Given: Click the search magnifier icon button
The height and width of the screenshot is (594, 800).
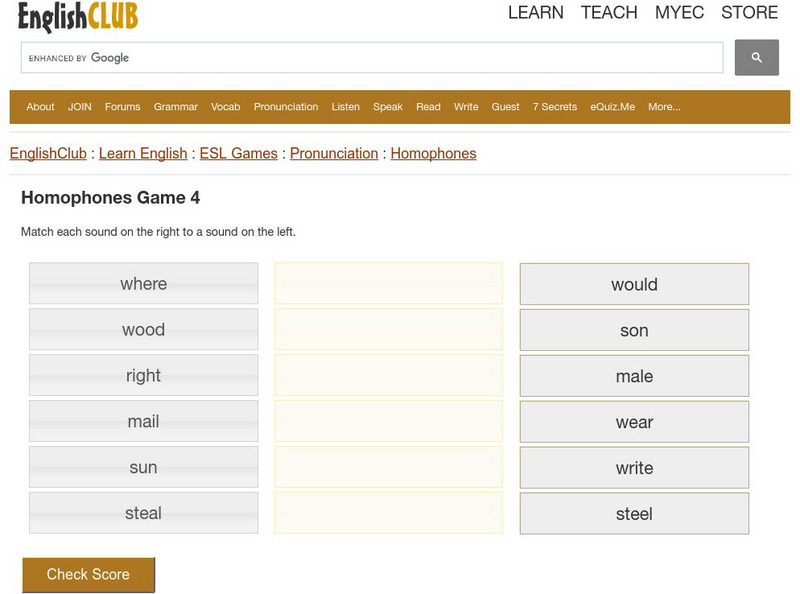Looking at the screenshot, I should 757,58.
